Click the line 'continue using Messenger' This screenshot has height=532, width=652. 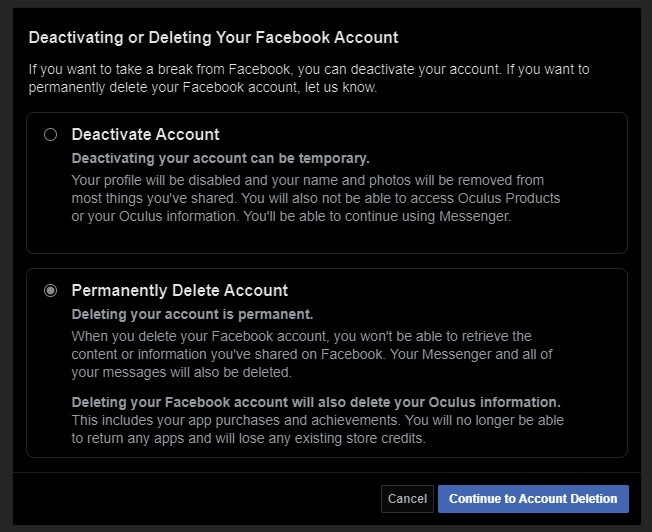pyautogui.click(x=292, y=216)
